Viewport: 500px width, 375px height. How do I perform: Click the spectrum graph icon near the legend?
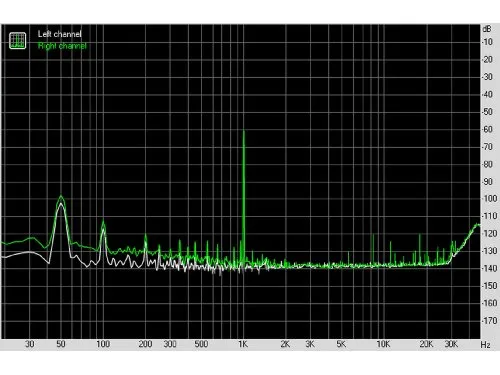pos(17,41)
